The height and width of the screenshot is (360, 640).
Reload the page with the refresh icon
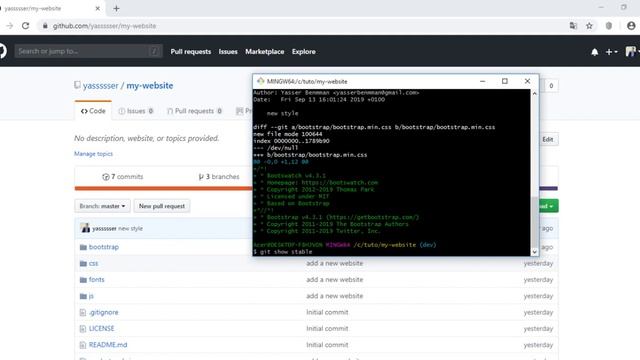[25, 26]
